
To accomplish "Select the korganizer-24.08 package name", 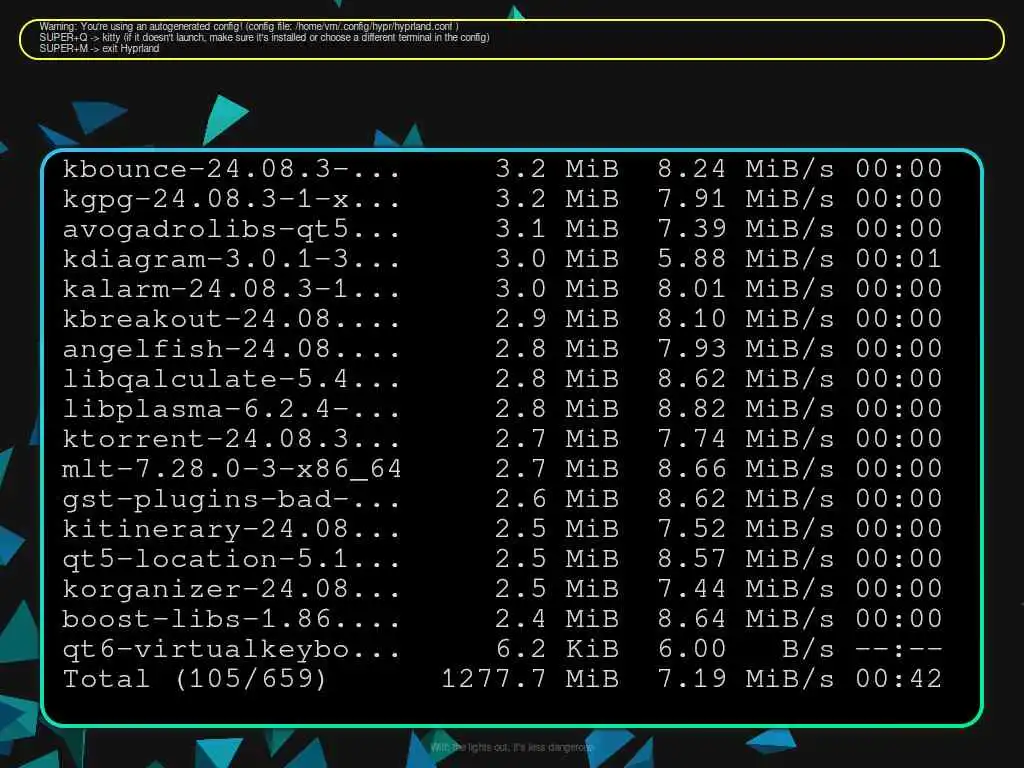I will coord(231,590).
